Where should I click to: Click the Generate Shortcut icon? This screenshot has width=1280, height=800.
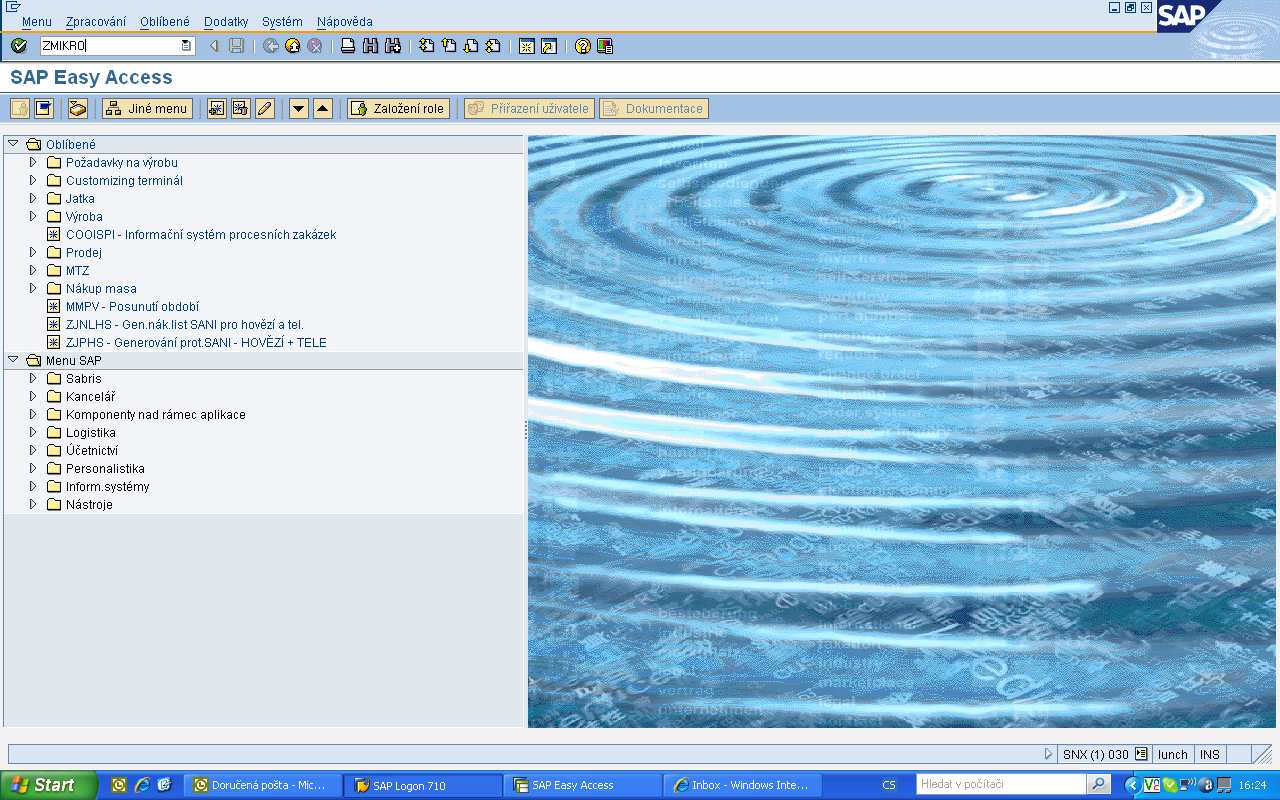tap(549, 46)
